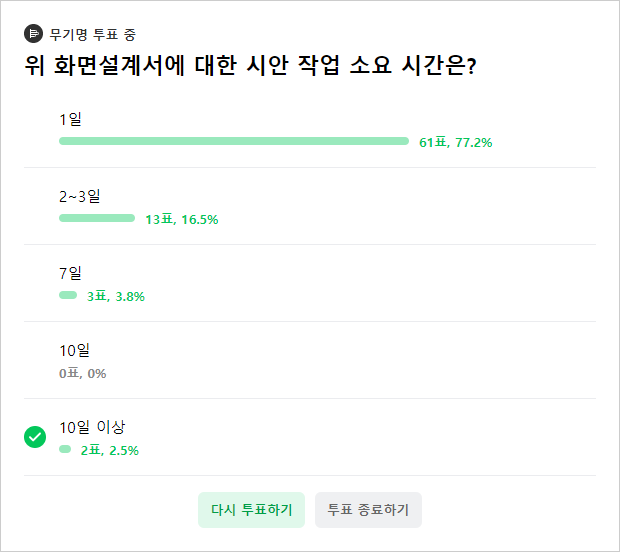620x552 pixels.
Task: Click the 무기명 투표 중 status label
Action: point(93,34)
